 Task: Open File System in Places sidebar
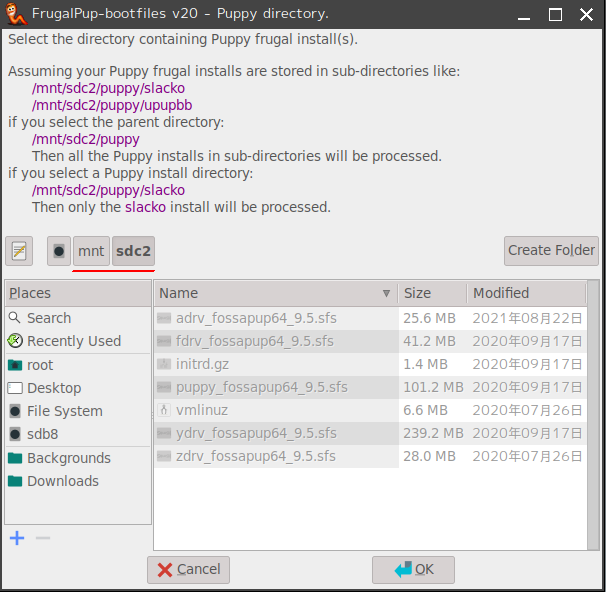point(64,411)
